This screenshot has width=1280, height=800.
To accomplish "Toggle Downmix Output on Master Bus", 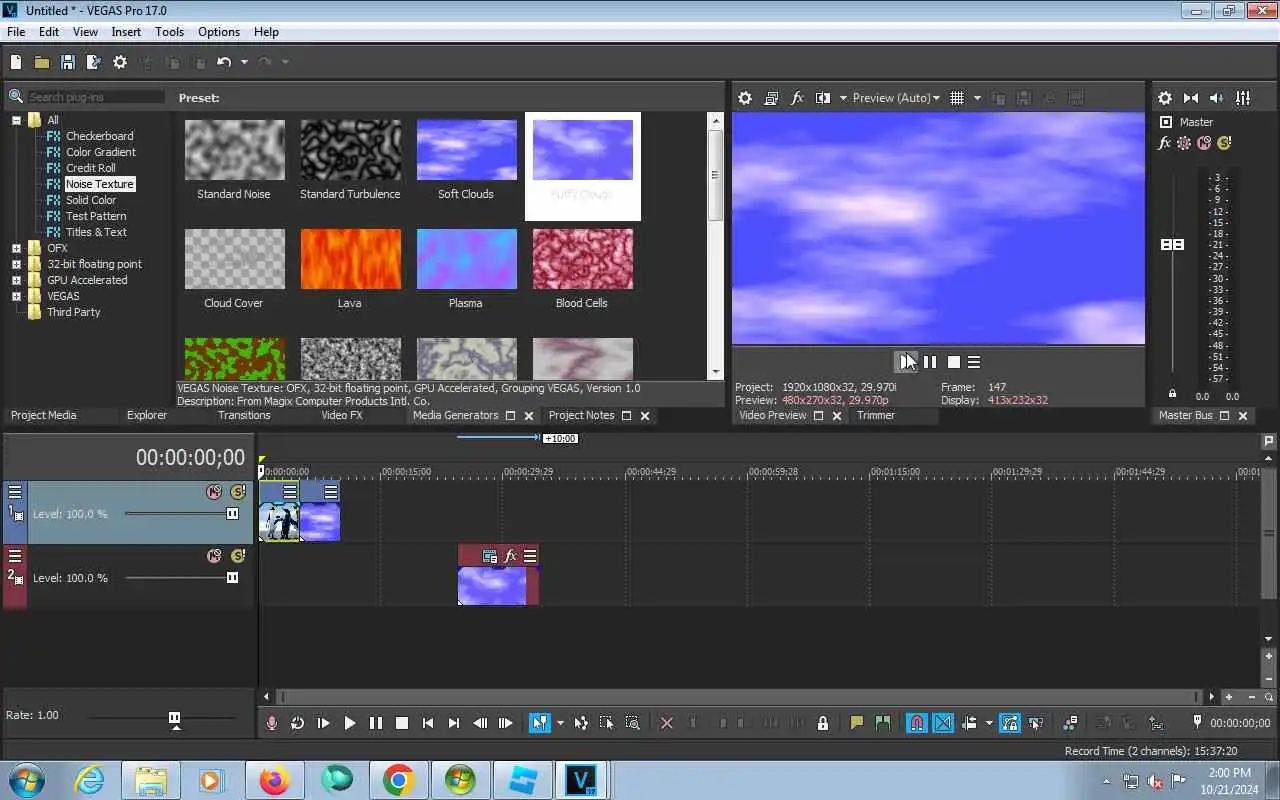I will click(1191, 98).
